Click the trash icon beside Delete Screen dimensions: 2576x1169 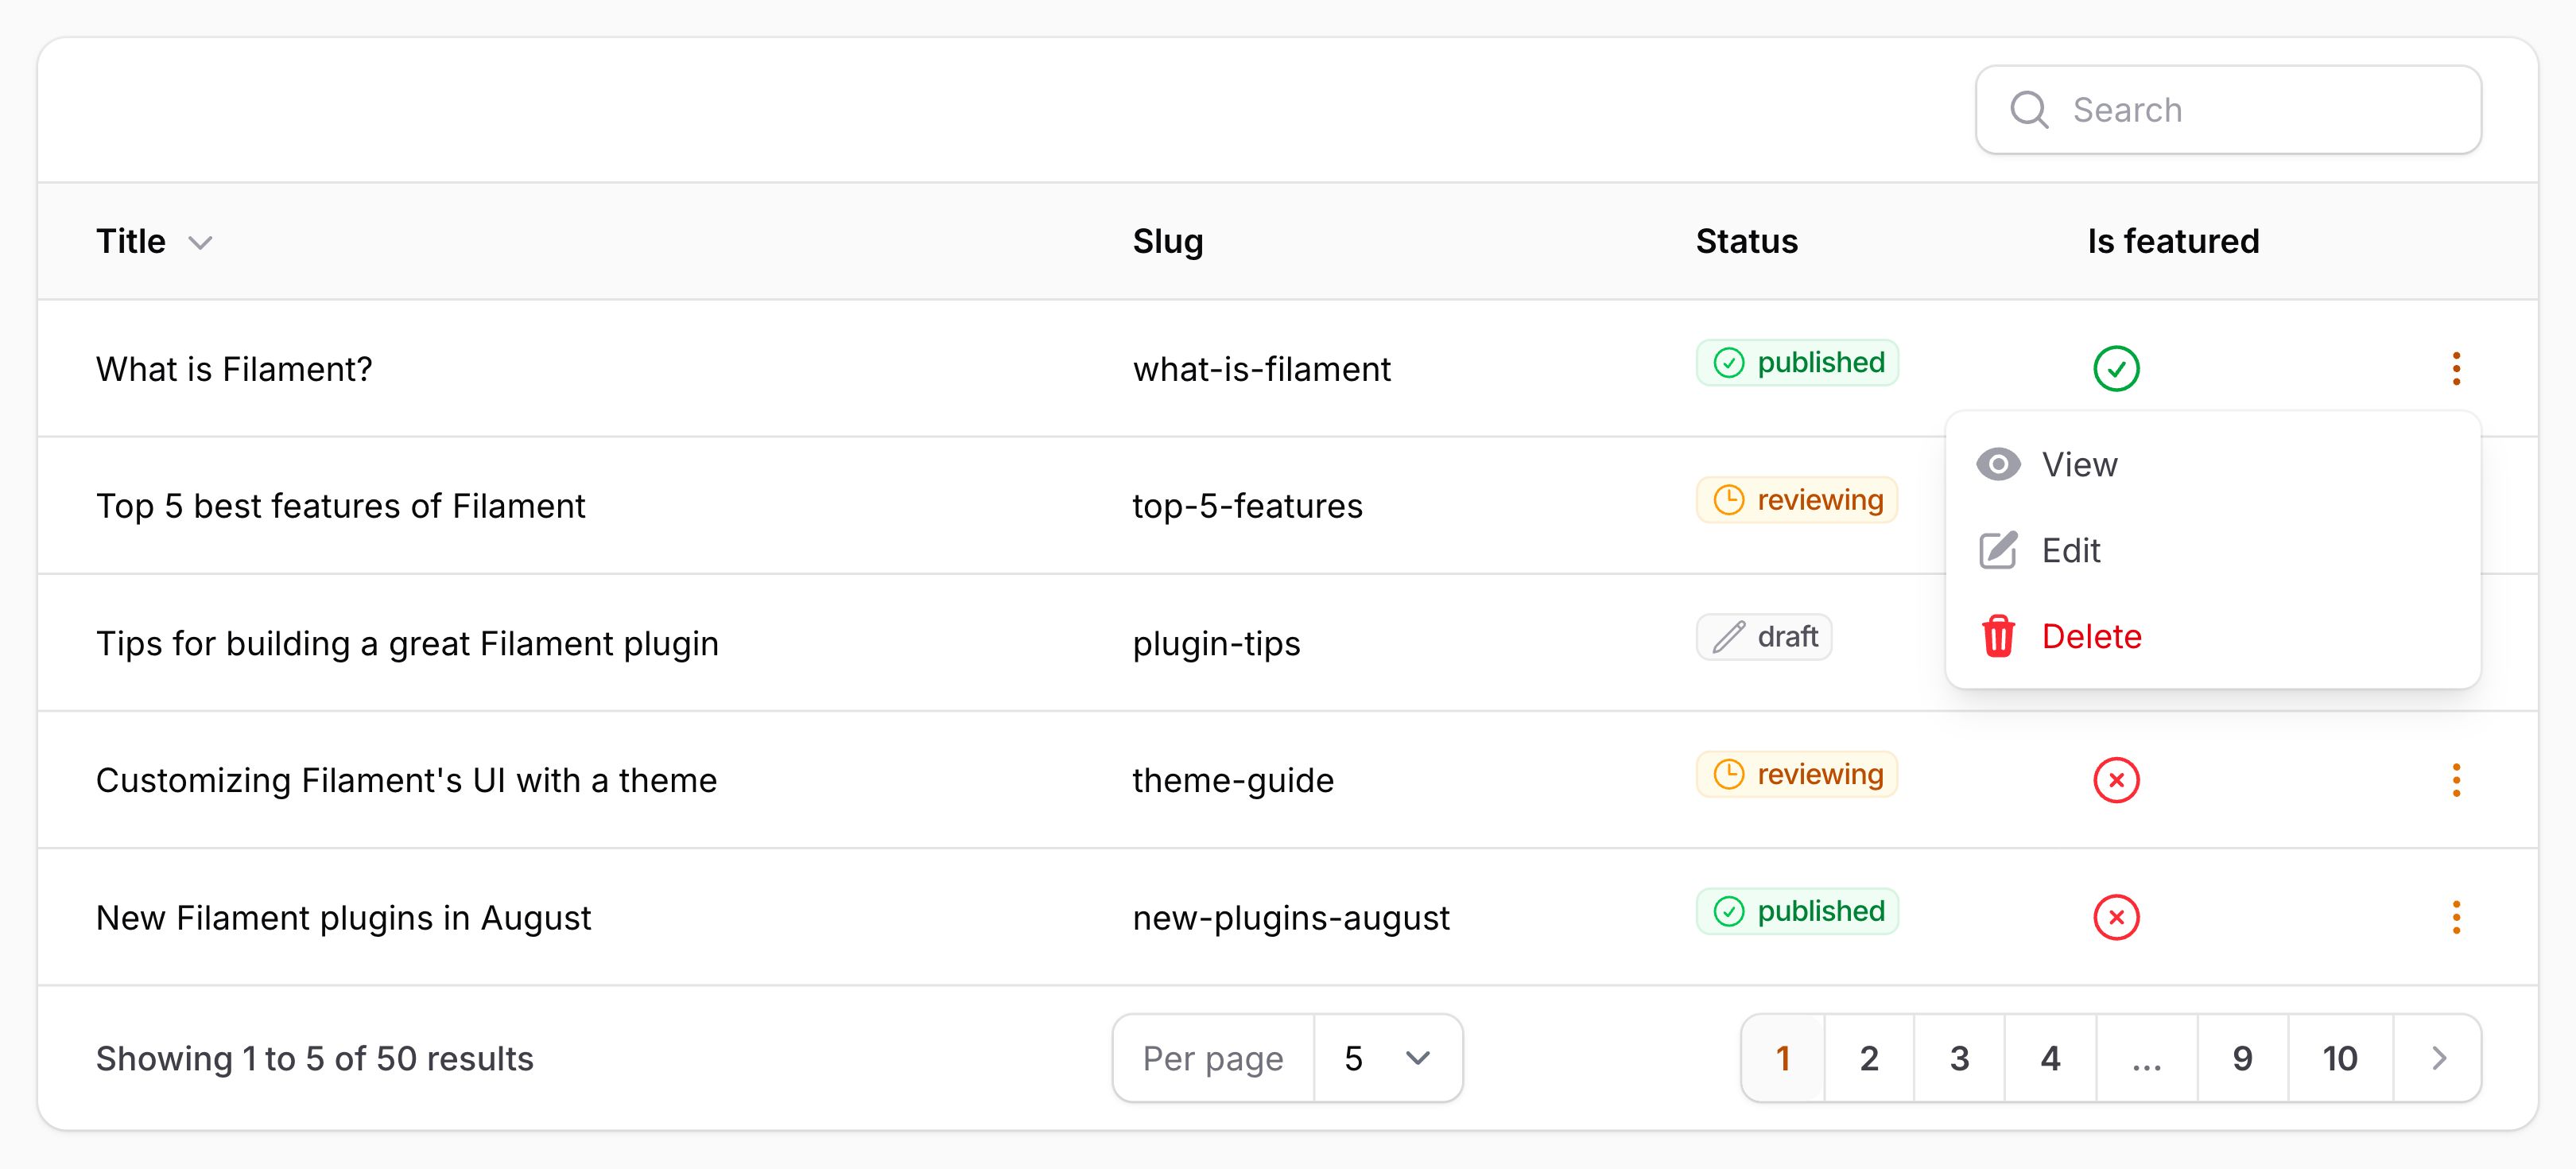1998,636
